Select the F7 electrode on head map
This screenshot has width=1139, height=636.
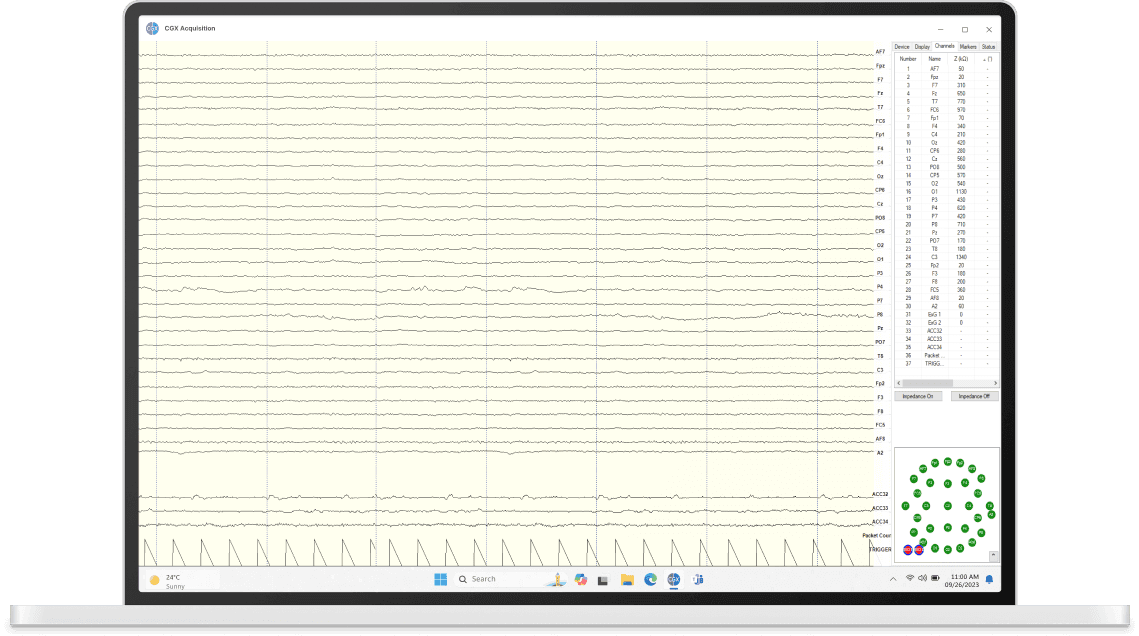click(x=914, y=479)
